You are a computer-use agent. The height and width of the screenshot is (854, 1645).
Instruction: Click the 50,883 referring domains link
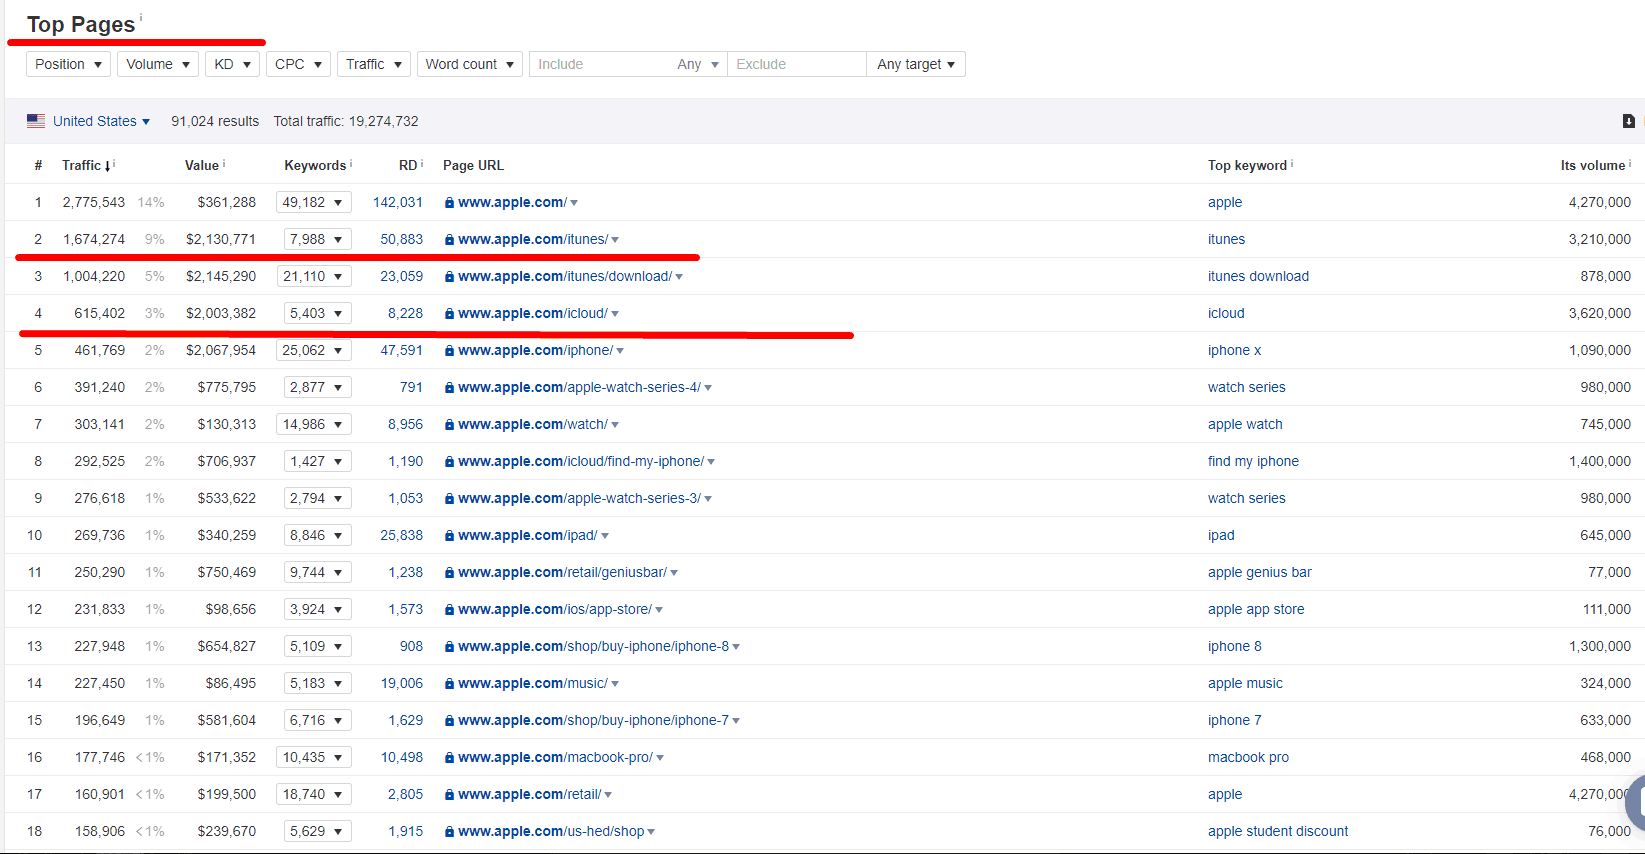click(x=401, y=239)
